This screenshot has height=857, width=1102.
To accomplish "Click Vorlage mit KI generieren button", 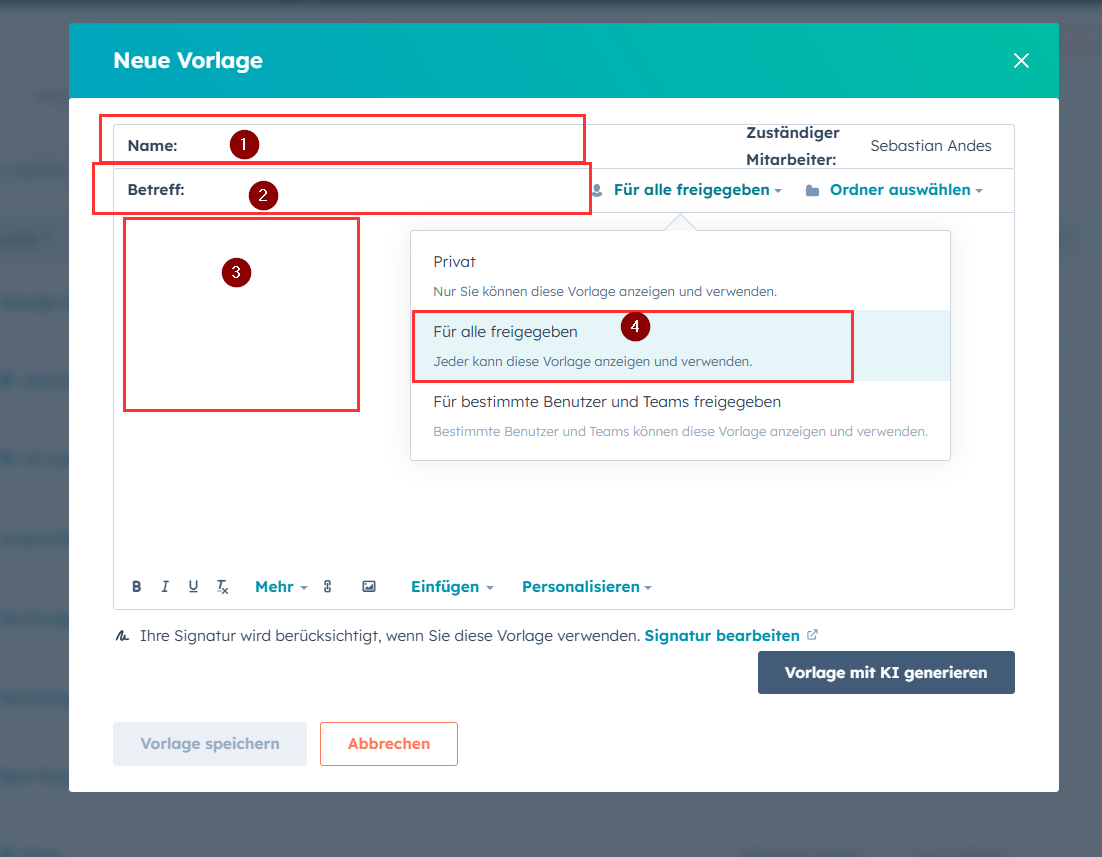I will tap(886, 672).
